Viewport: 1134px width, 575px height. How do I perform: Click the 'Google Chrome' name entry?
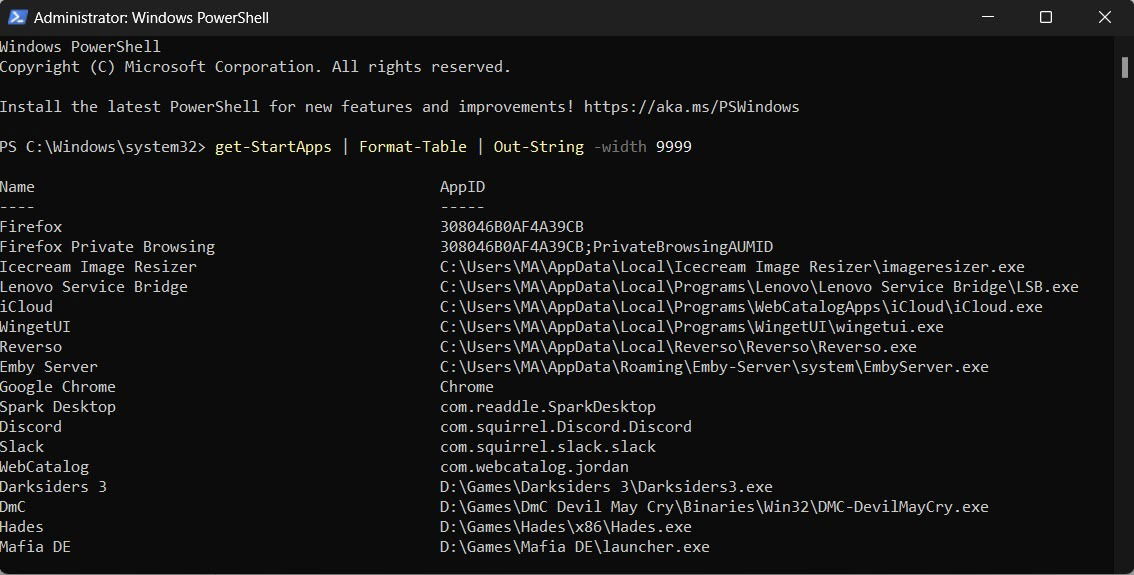58,387
